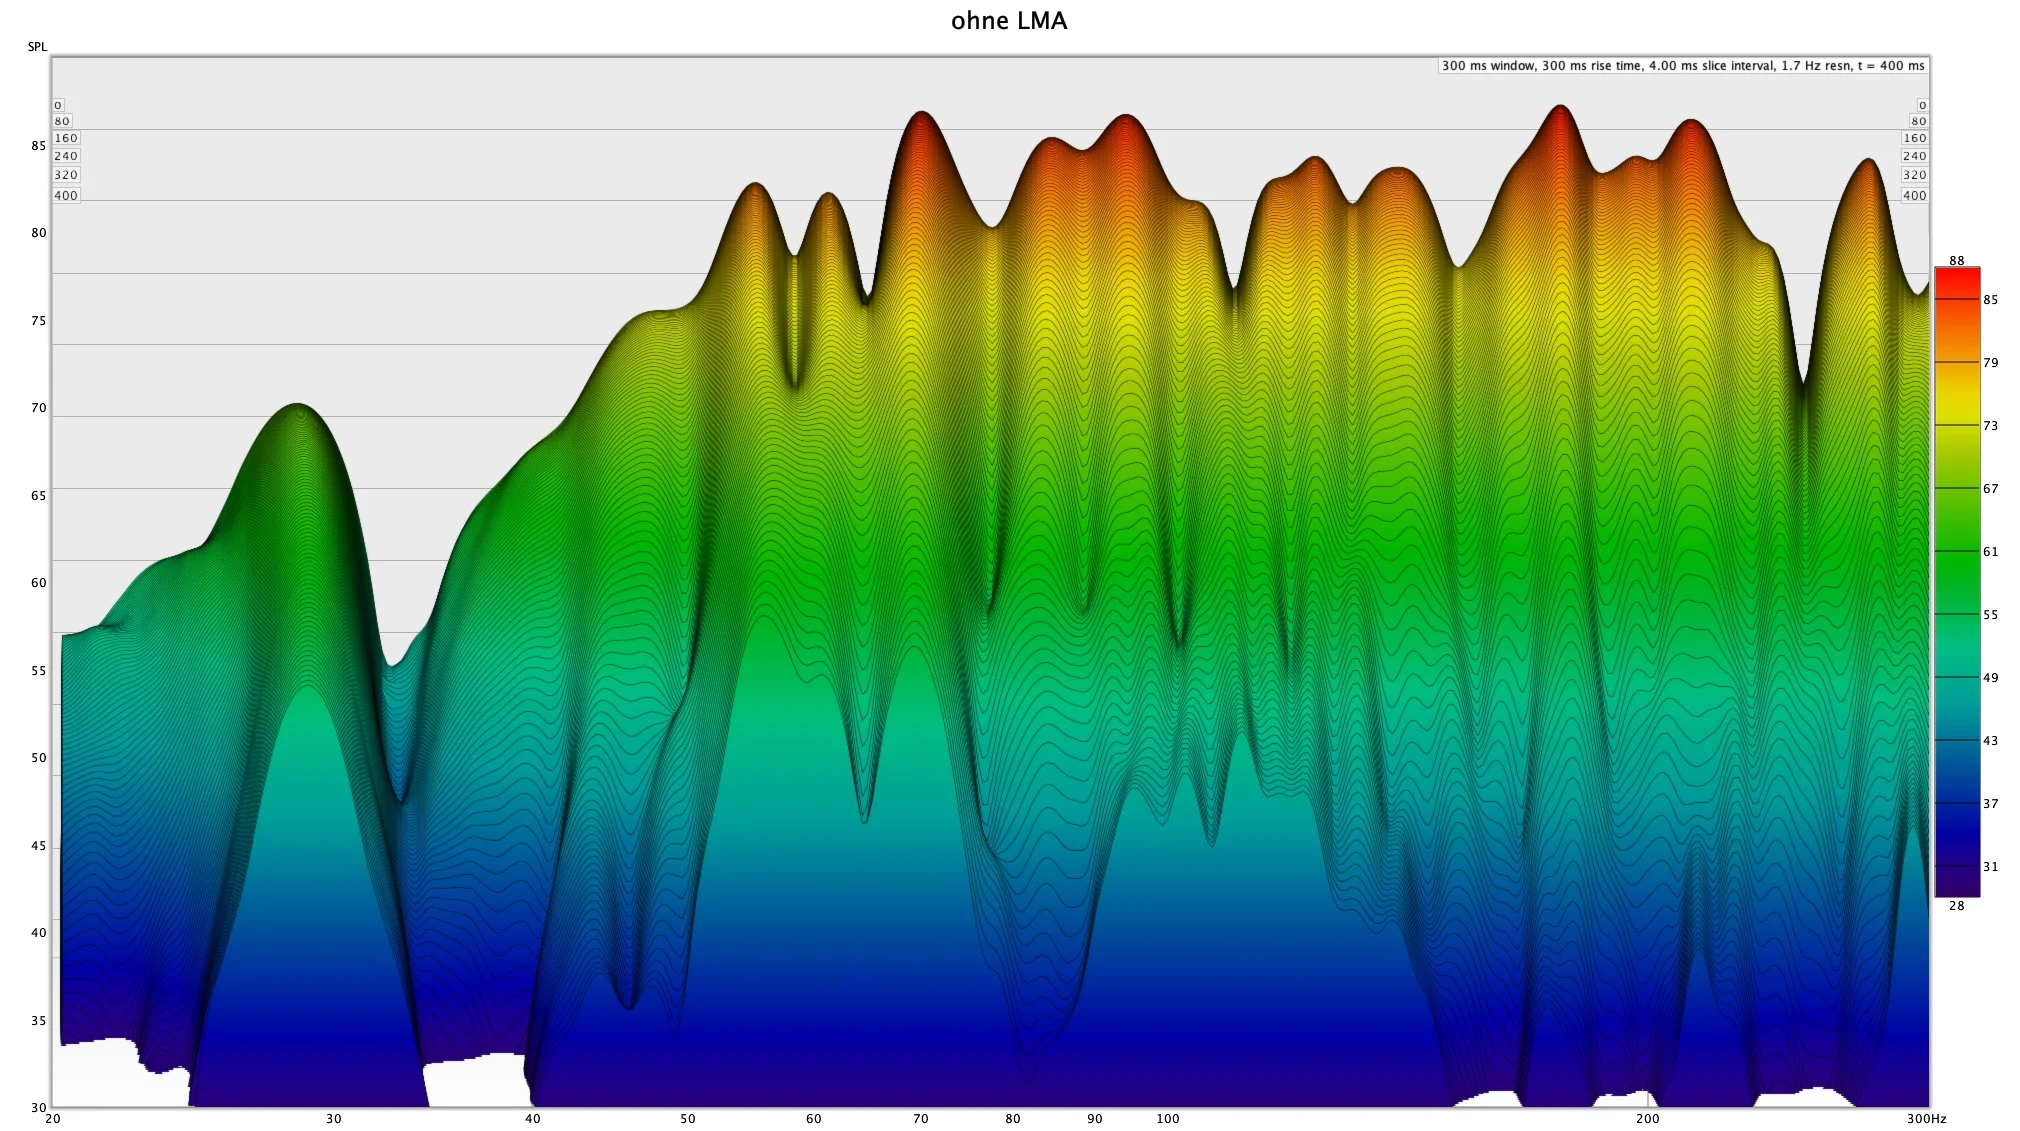
Task: Click the 320 time label at right edge
Action: (x=1914, y=175)
